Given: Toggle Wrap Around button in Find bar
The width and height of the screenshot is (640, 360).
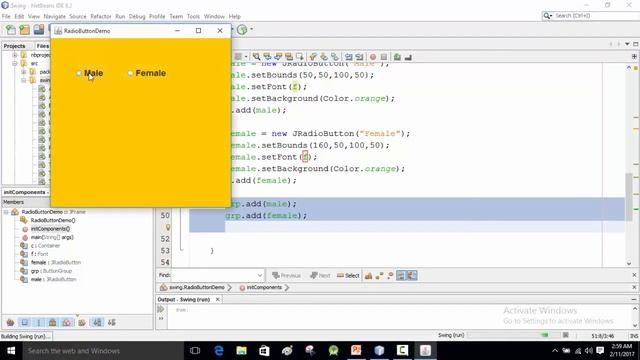Looking at the screenshot, I should [412, 276].
